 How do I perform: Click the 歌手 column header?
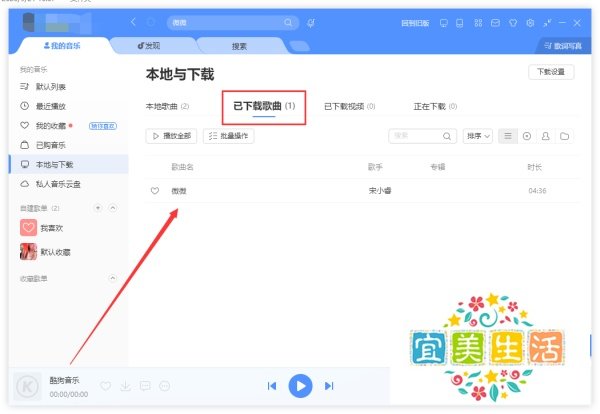(x=375, y=167)
